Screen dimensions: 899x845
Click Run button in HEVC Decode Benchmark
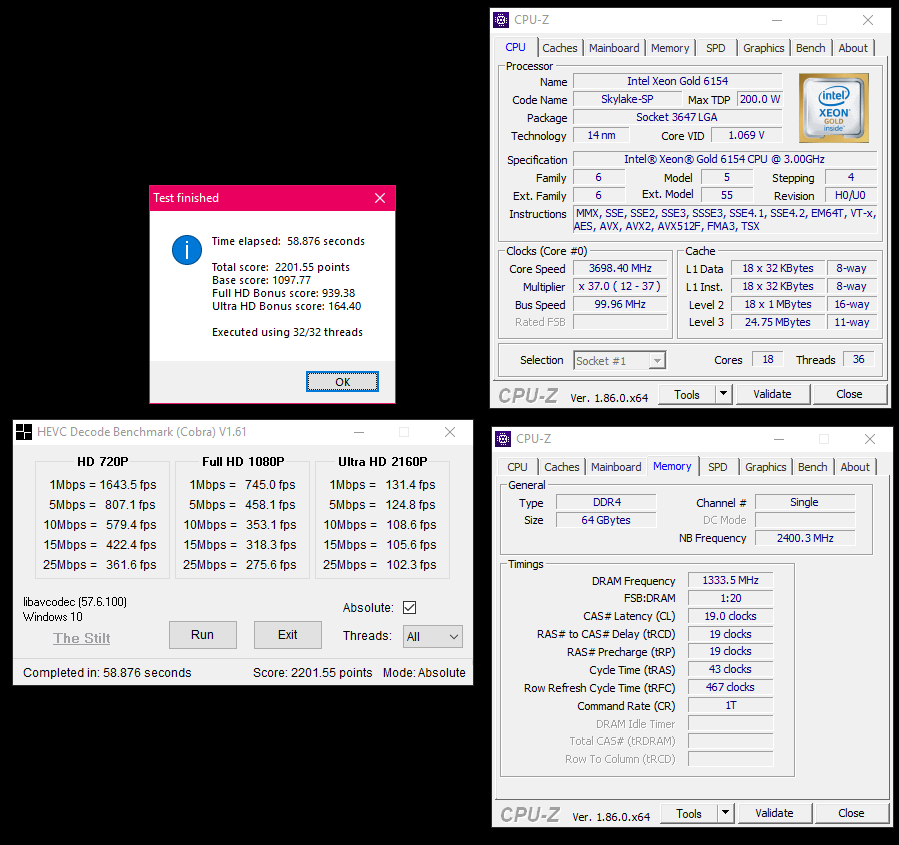point(202,635)
